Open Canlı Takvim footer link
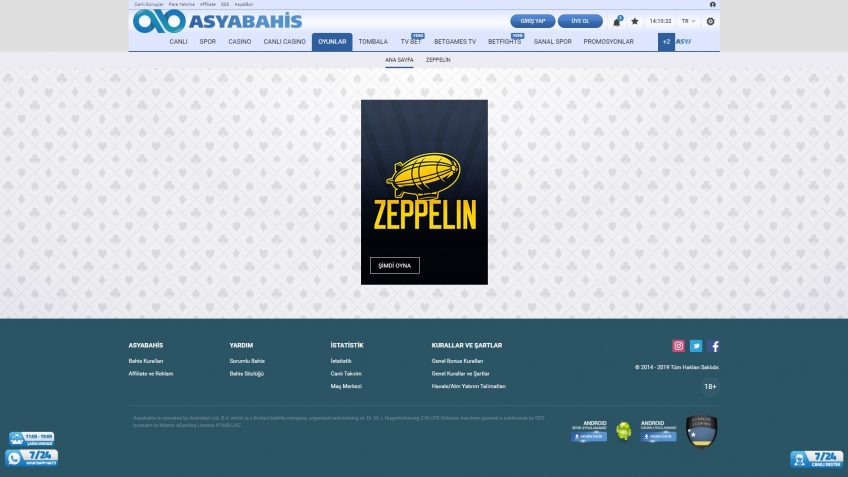 (x=346, y=374)
